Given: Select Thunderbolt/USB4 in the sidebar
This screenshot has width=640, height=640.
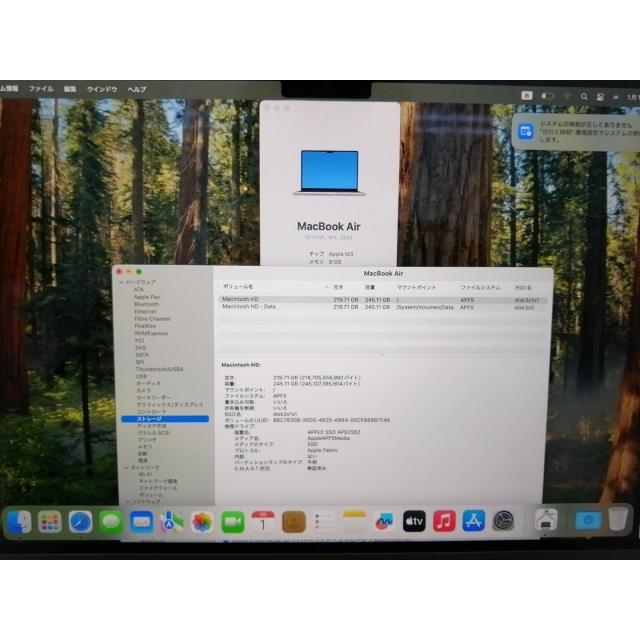Looking at the screenshot, I should (x=159, y=369).
